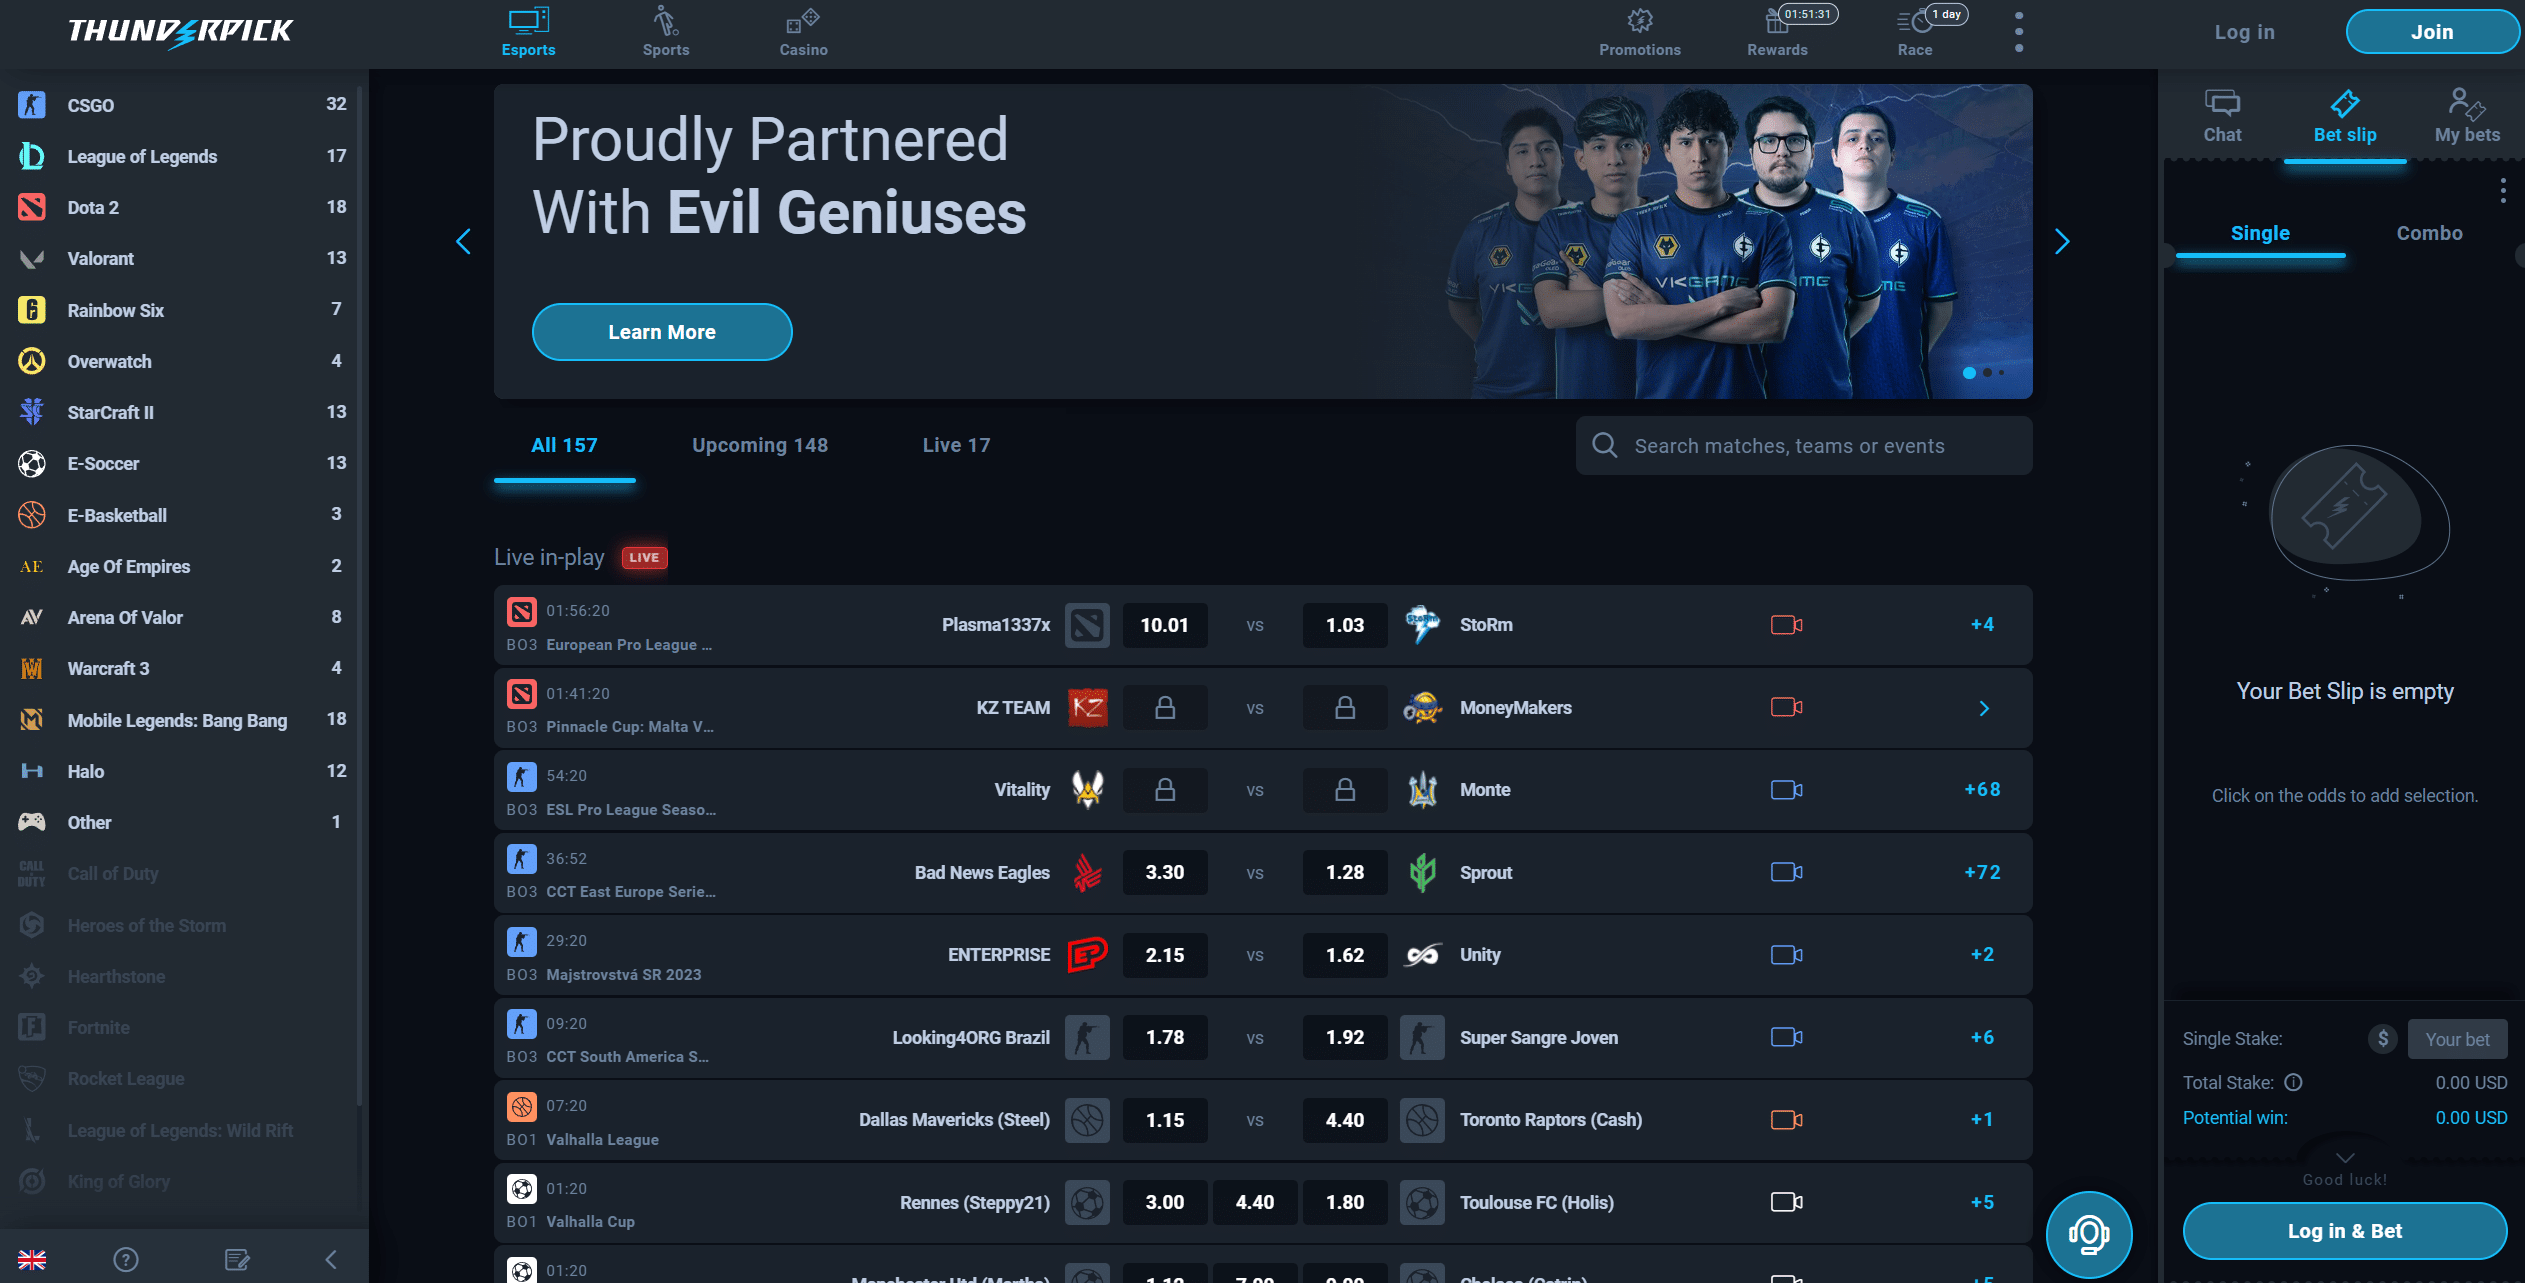Switch to the Live 17 tab
Viewport: 2525px width, 1283px height.
tap(956, 446)
